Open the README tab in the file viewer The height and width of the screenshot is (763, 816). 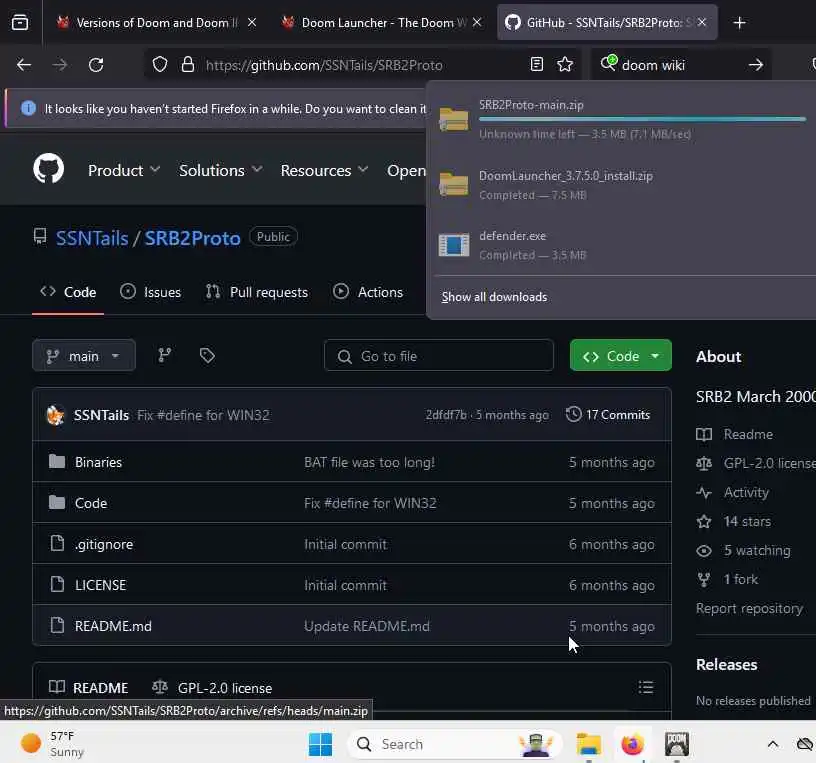(x=88, y=688)
